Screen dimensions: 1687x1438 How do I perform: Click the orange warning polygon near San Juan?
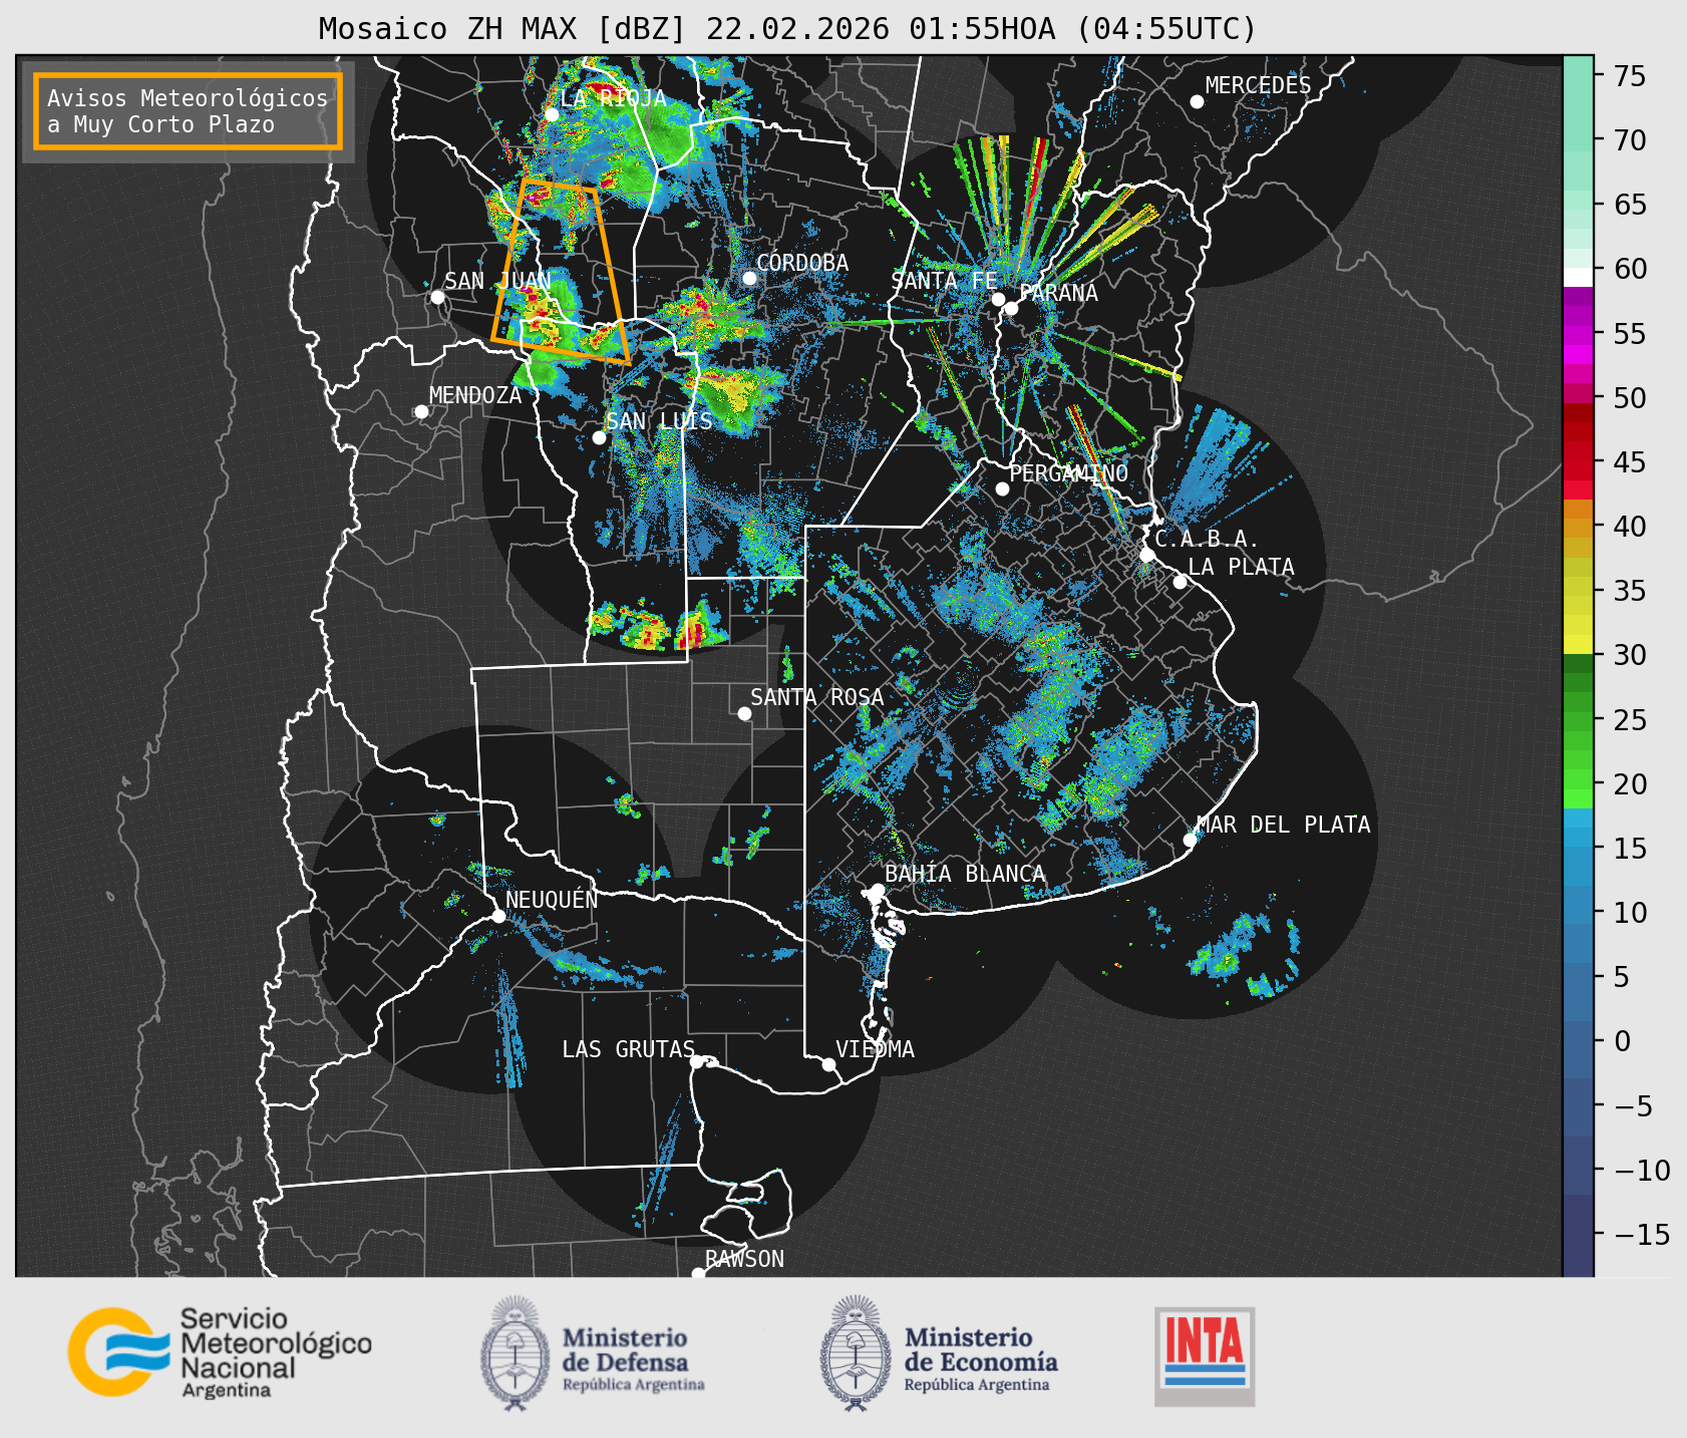[560, 270]
